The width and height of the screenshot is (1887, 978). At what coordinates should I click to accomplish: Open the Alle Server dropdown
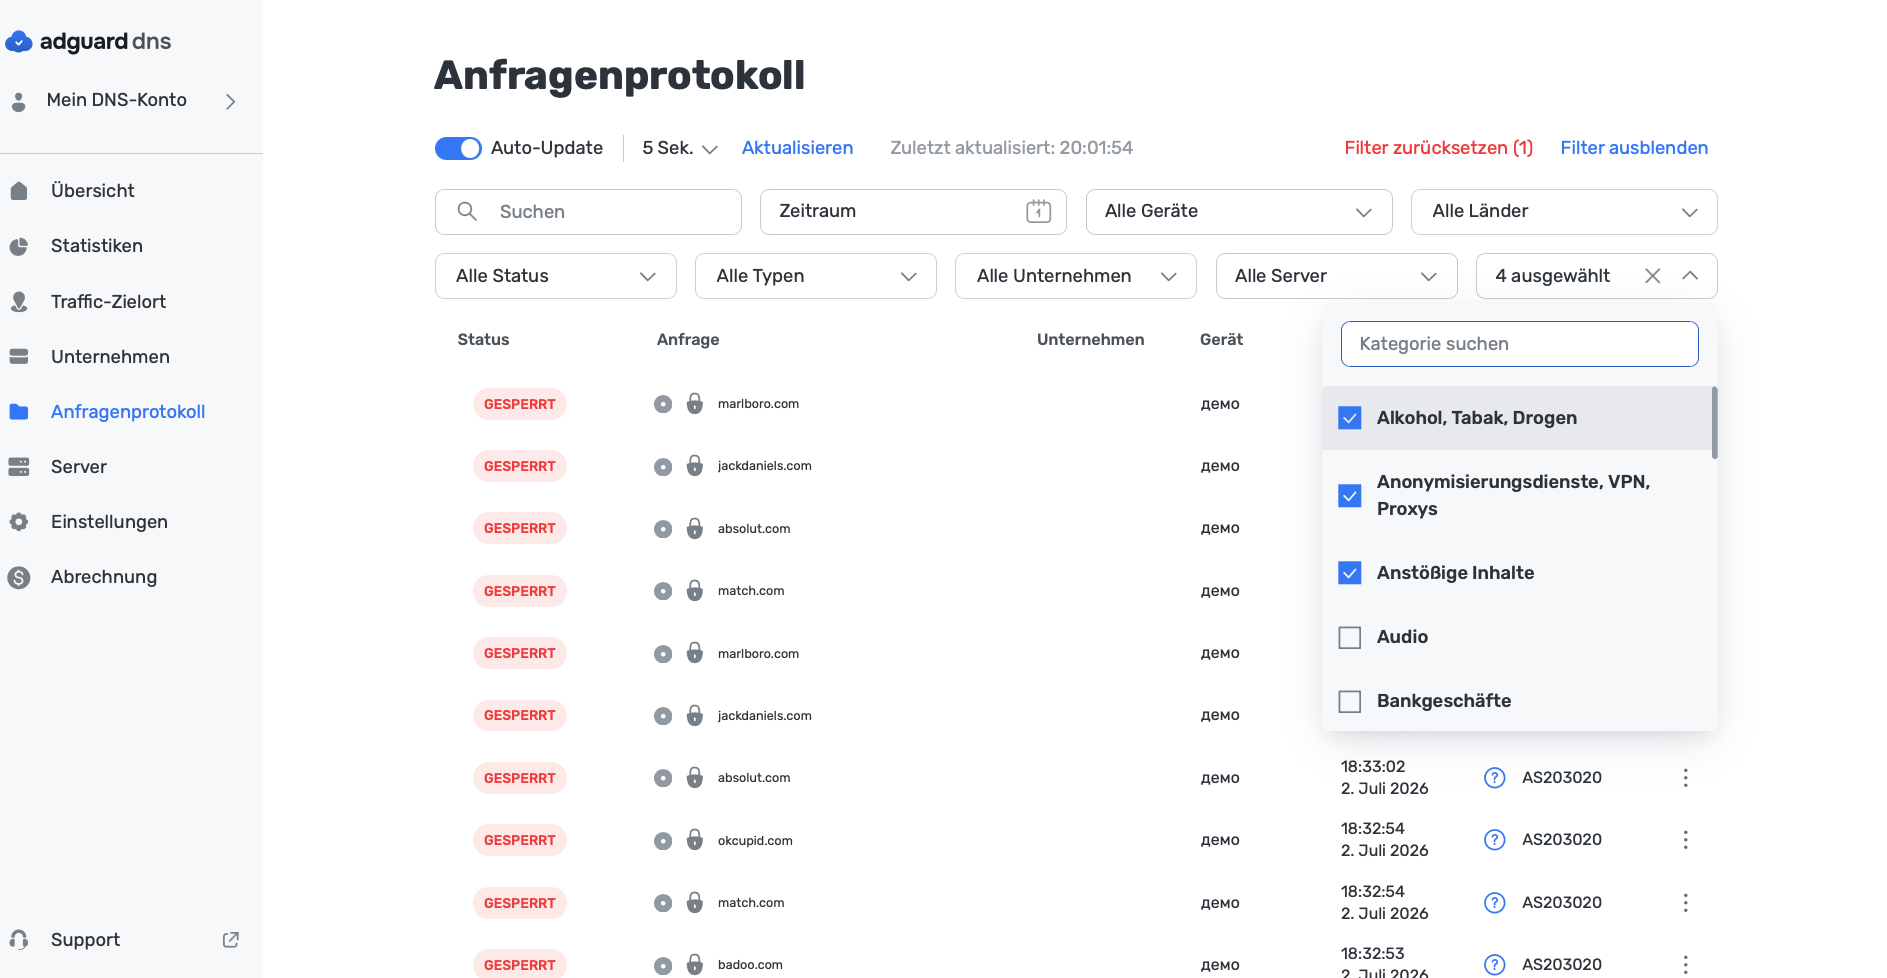pyautogui.click(x=1337, y=276)
